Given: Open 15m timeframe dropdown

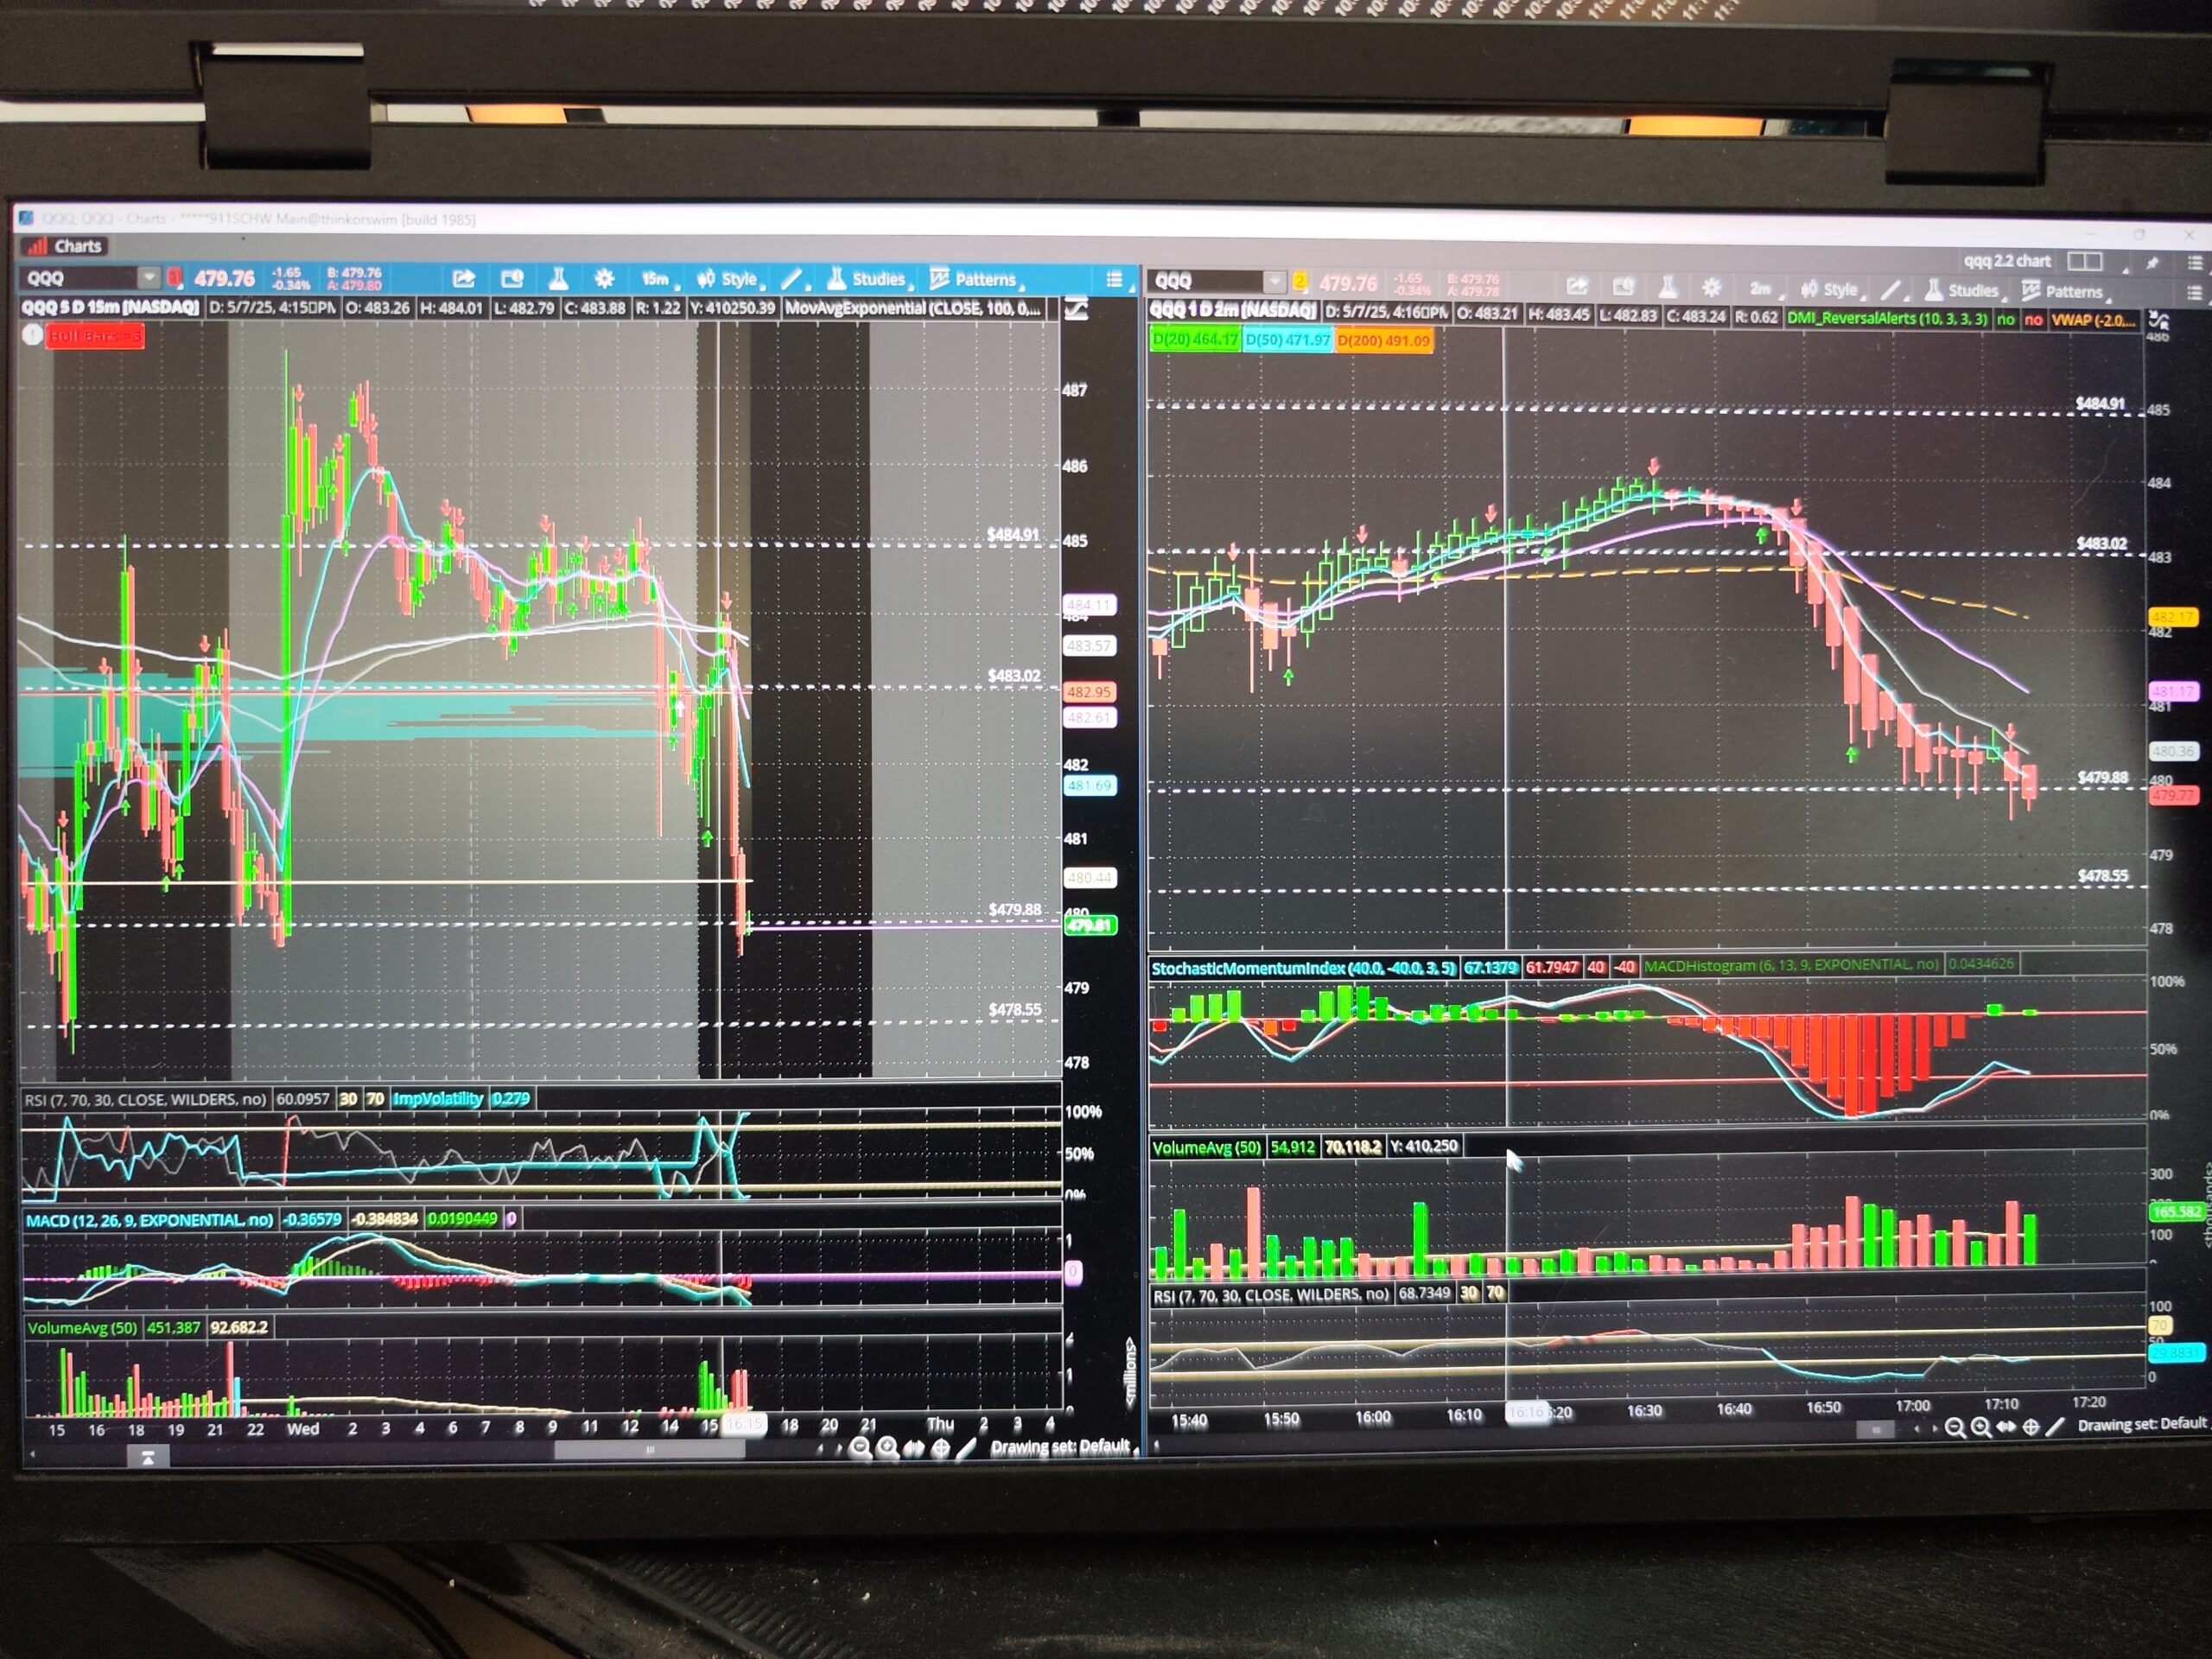Looking at the screenshot, I should 656,279.
